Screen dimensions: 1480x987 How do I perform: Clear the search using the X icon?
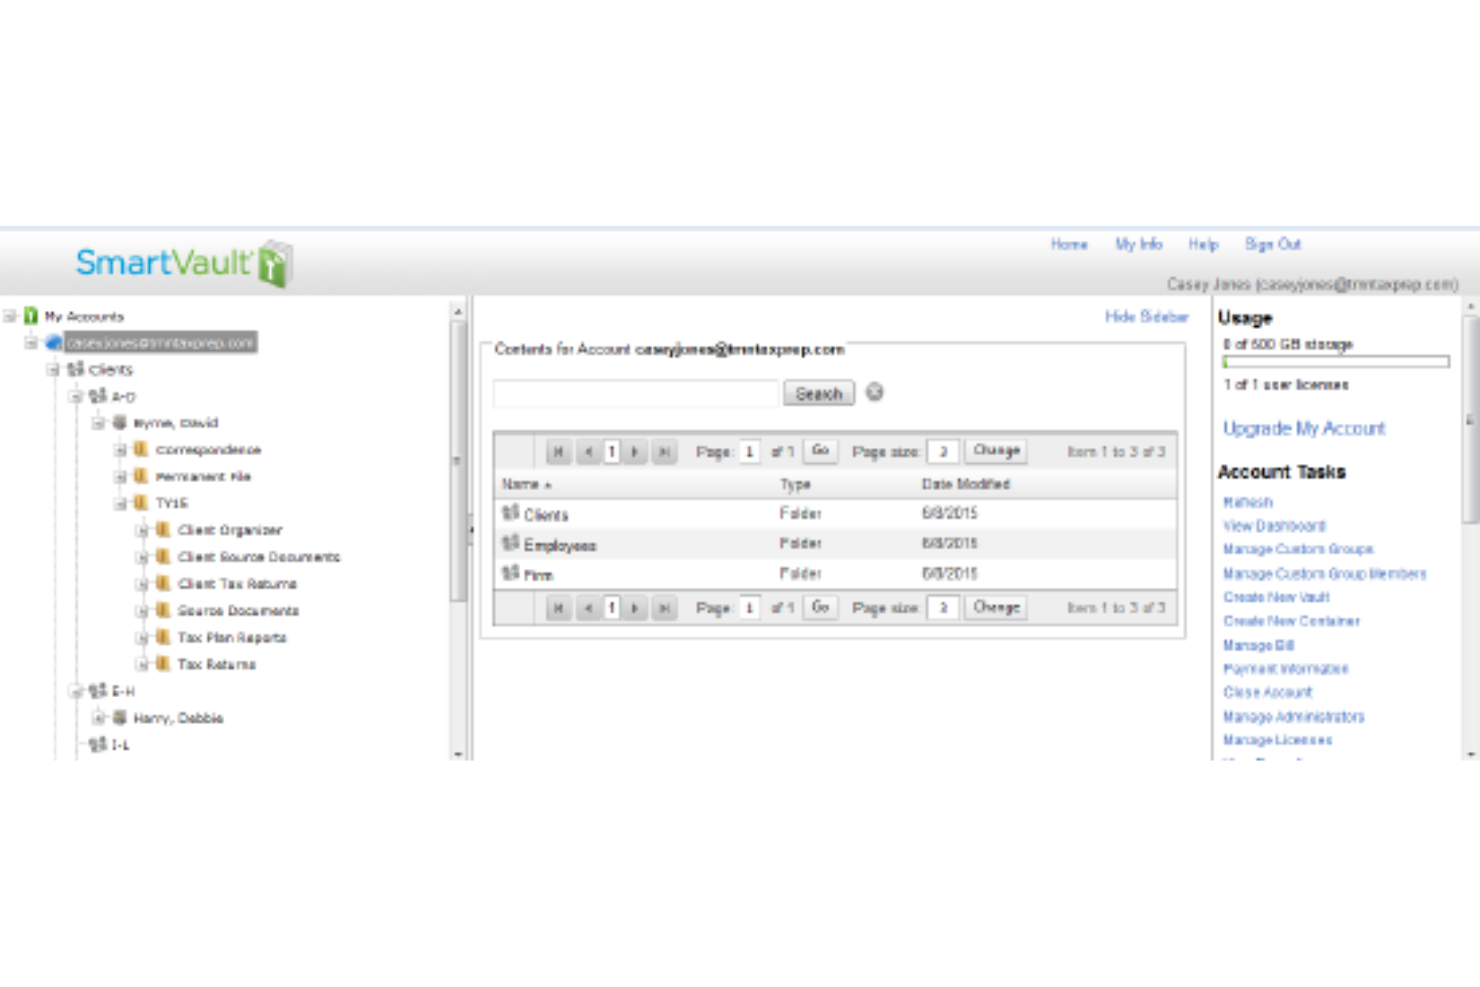[875, 393]
